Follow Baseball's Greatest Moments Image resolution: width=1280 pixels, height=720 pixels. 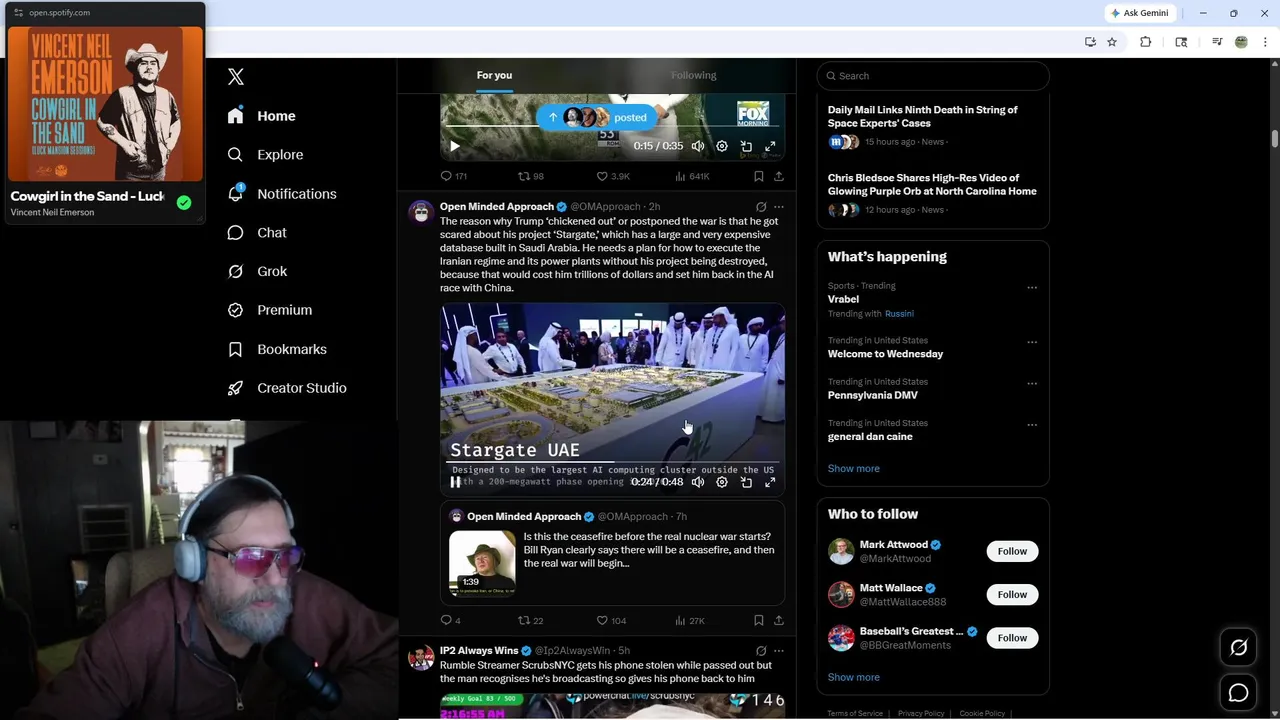[x=1012, y=638]
